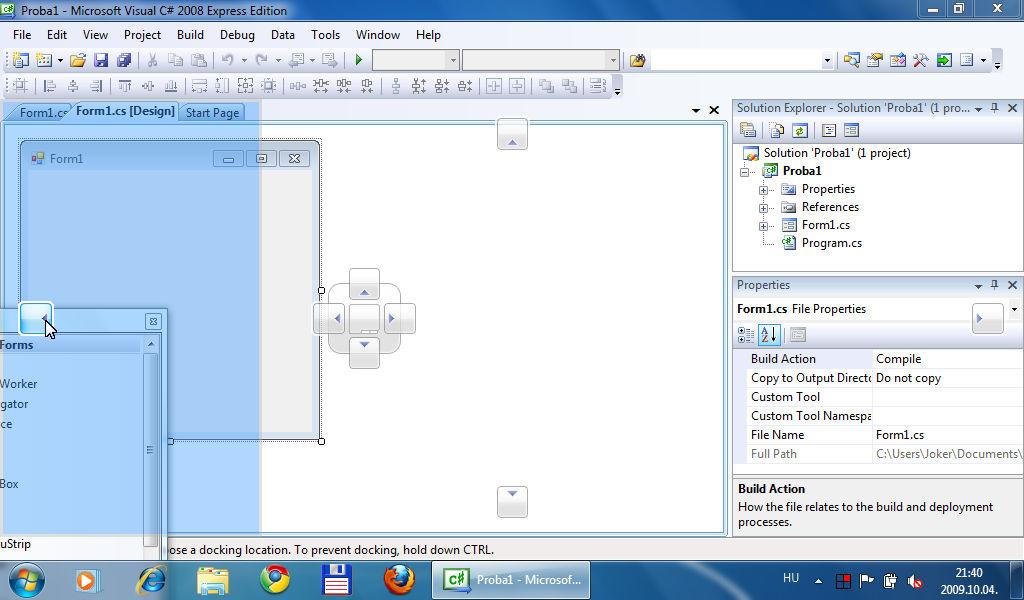Open Windows Start menu orb
This screenshot has width=1024, height=600.
coord(27,580)
